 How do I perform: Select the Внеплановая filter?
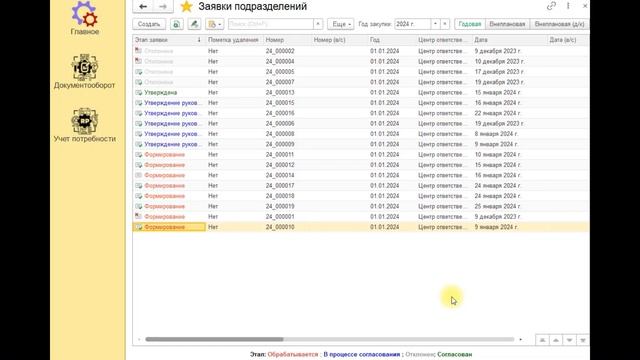pos(507,24)
